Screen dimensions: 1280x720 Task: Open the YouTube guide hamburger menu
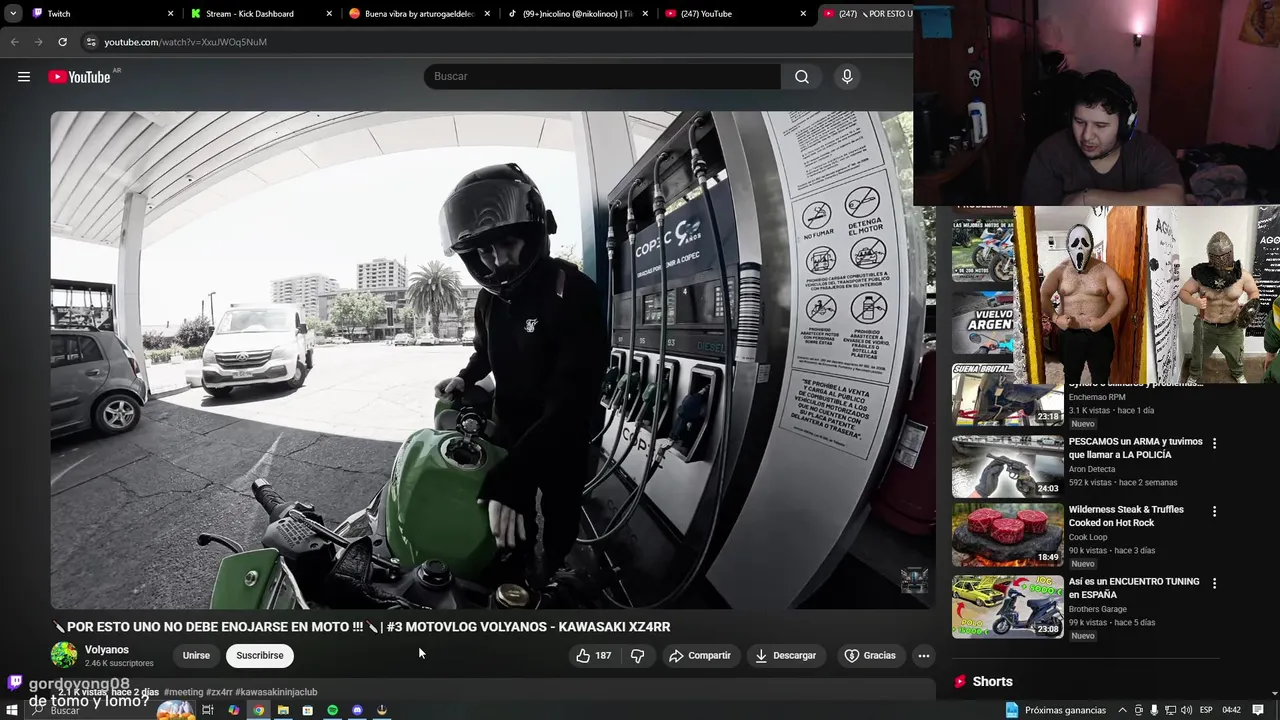pos(24,77)
